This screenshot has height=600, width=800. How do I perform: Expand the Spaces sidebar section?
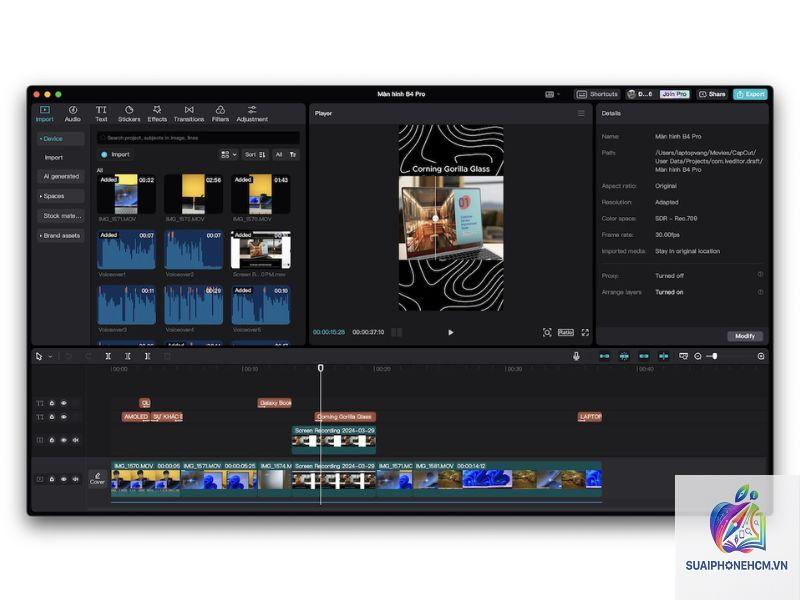click(x=60, y=196)
